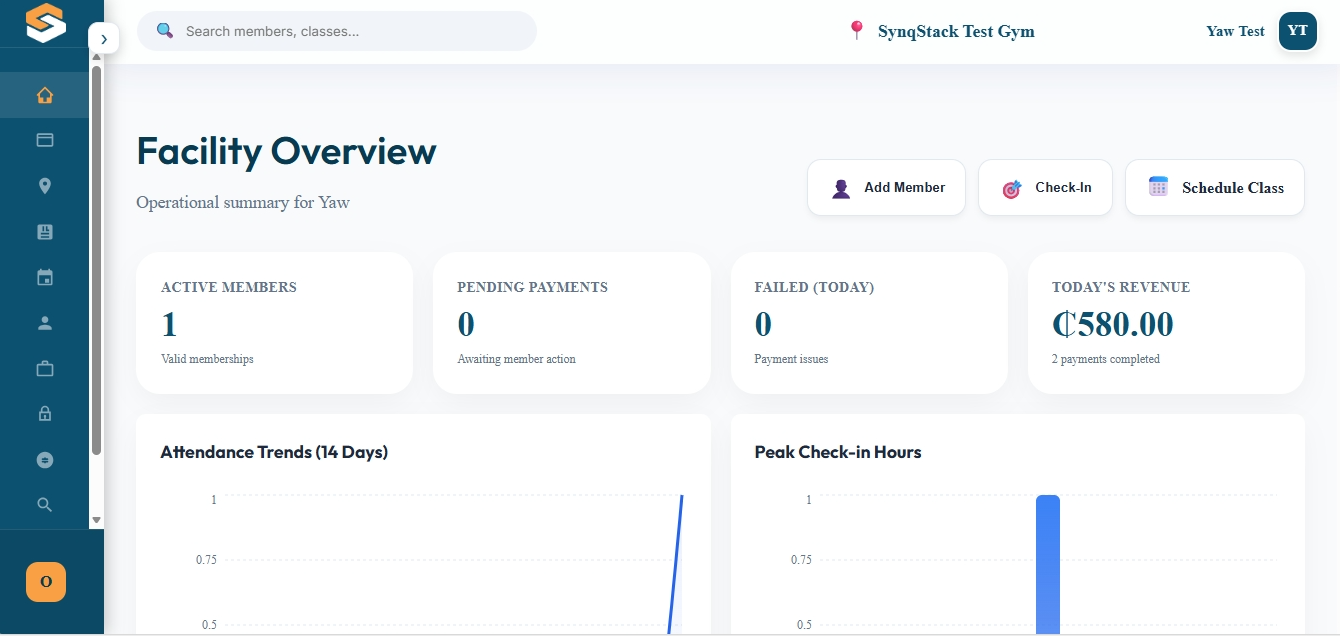This screenshot has width=1340, height=636.
Task: Open the payments card icon in sidebar
Action: tap(44, 140)
